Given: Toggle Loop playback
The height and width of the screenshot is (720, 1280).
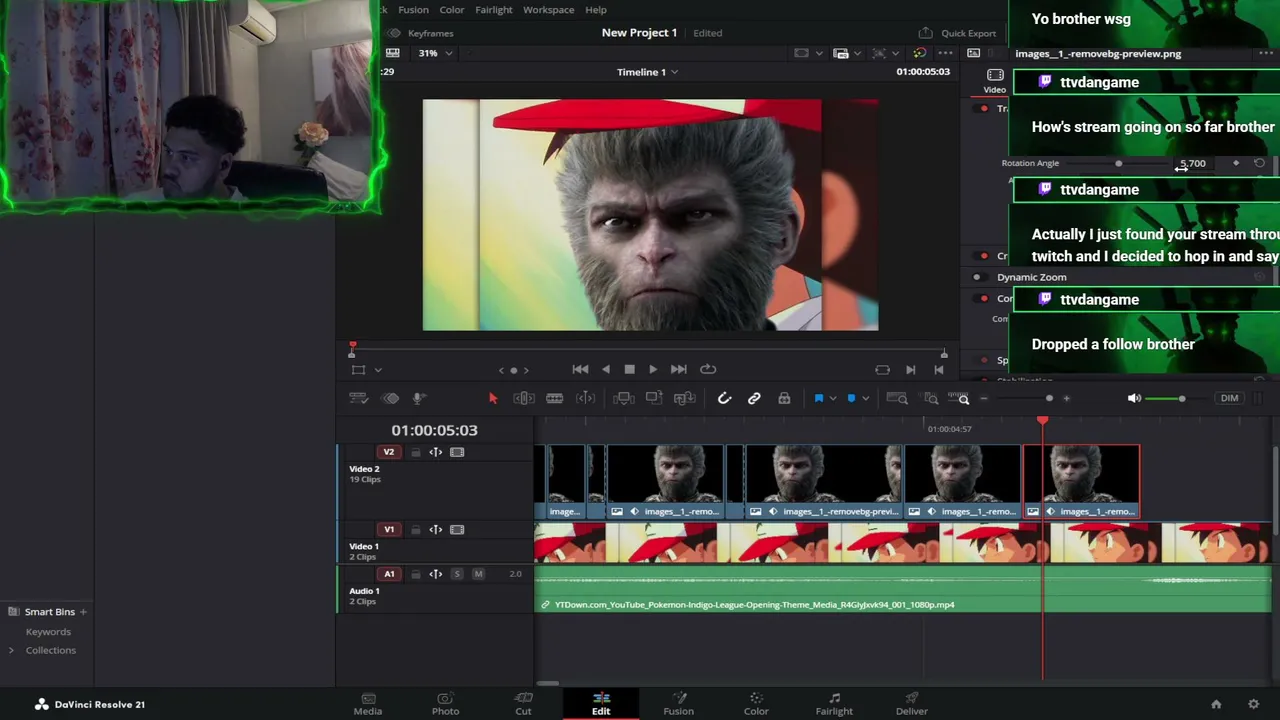Looking at the screenshot, I should click(708, 369).
